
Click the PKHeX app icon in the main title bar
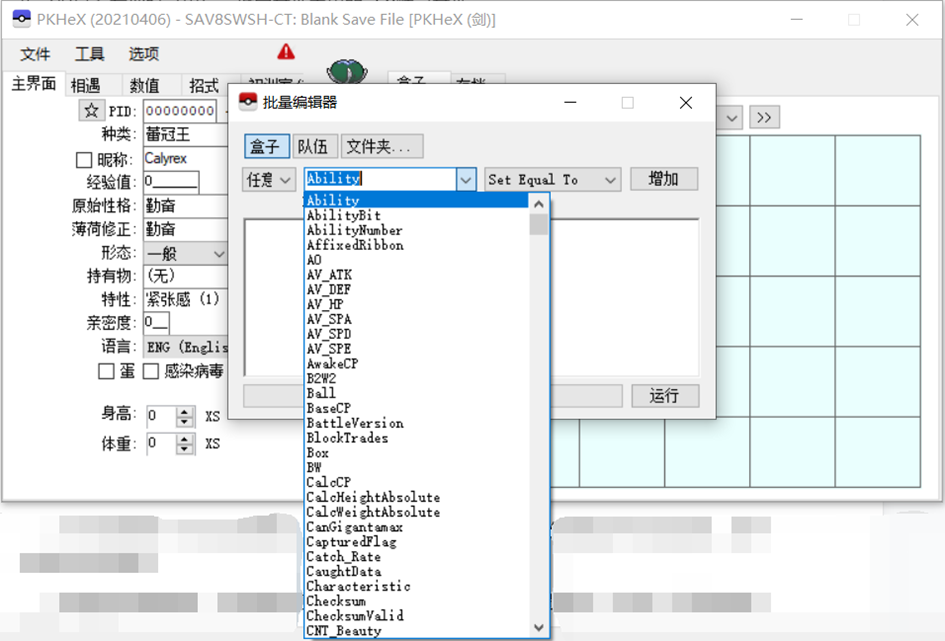click(21, 20)
